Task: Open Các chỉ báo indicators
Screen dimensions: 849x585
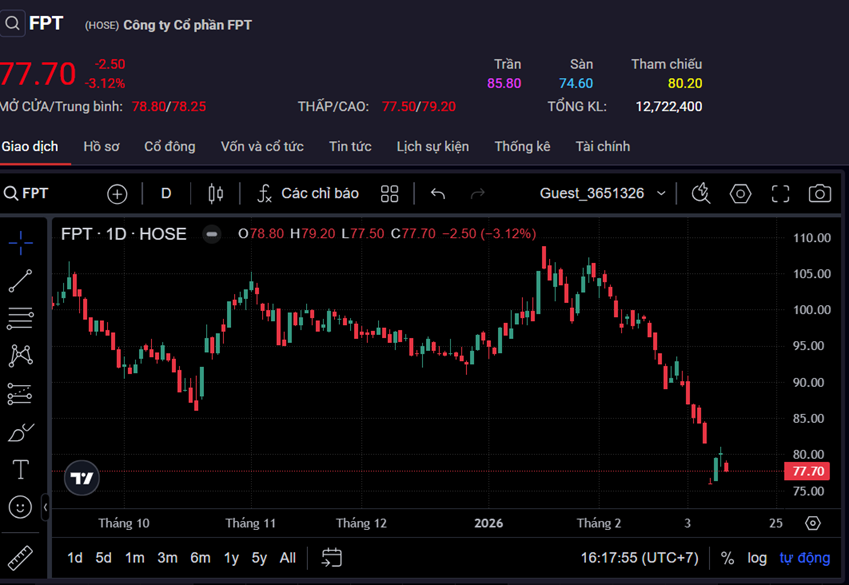Action: 308,193
